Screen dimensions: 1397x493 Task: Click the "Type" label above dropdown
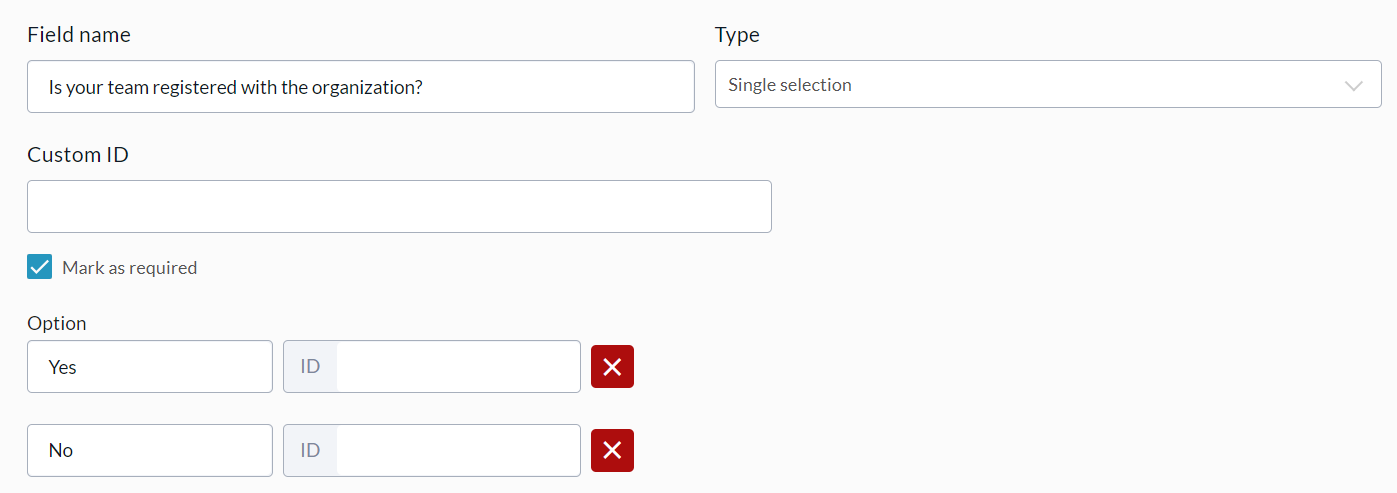click(x=737, y=35)
